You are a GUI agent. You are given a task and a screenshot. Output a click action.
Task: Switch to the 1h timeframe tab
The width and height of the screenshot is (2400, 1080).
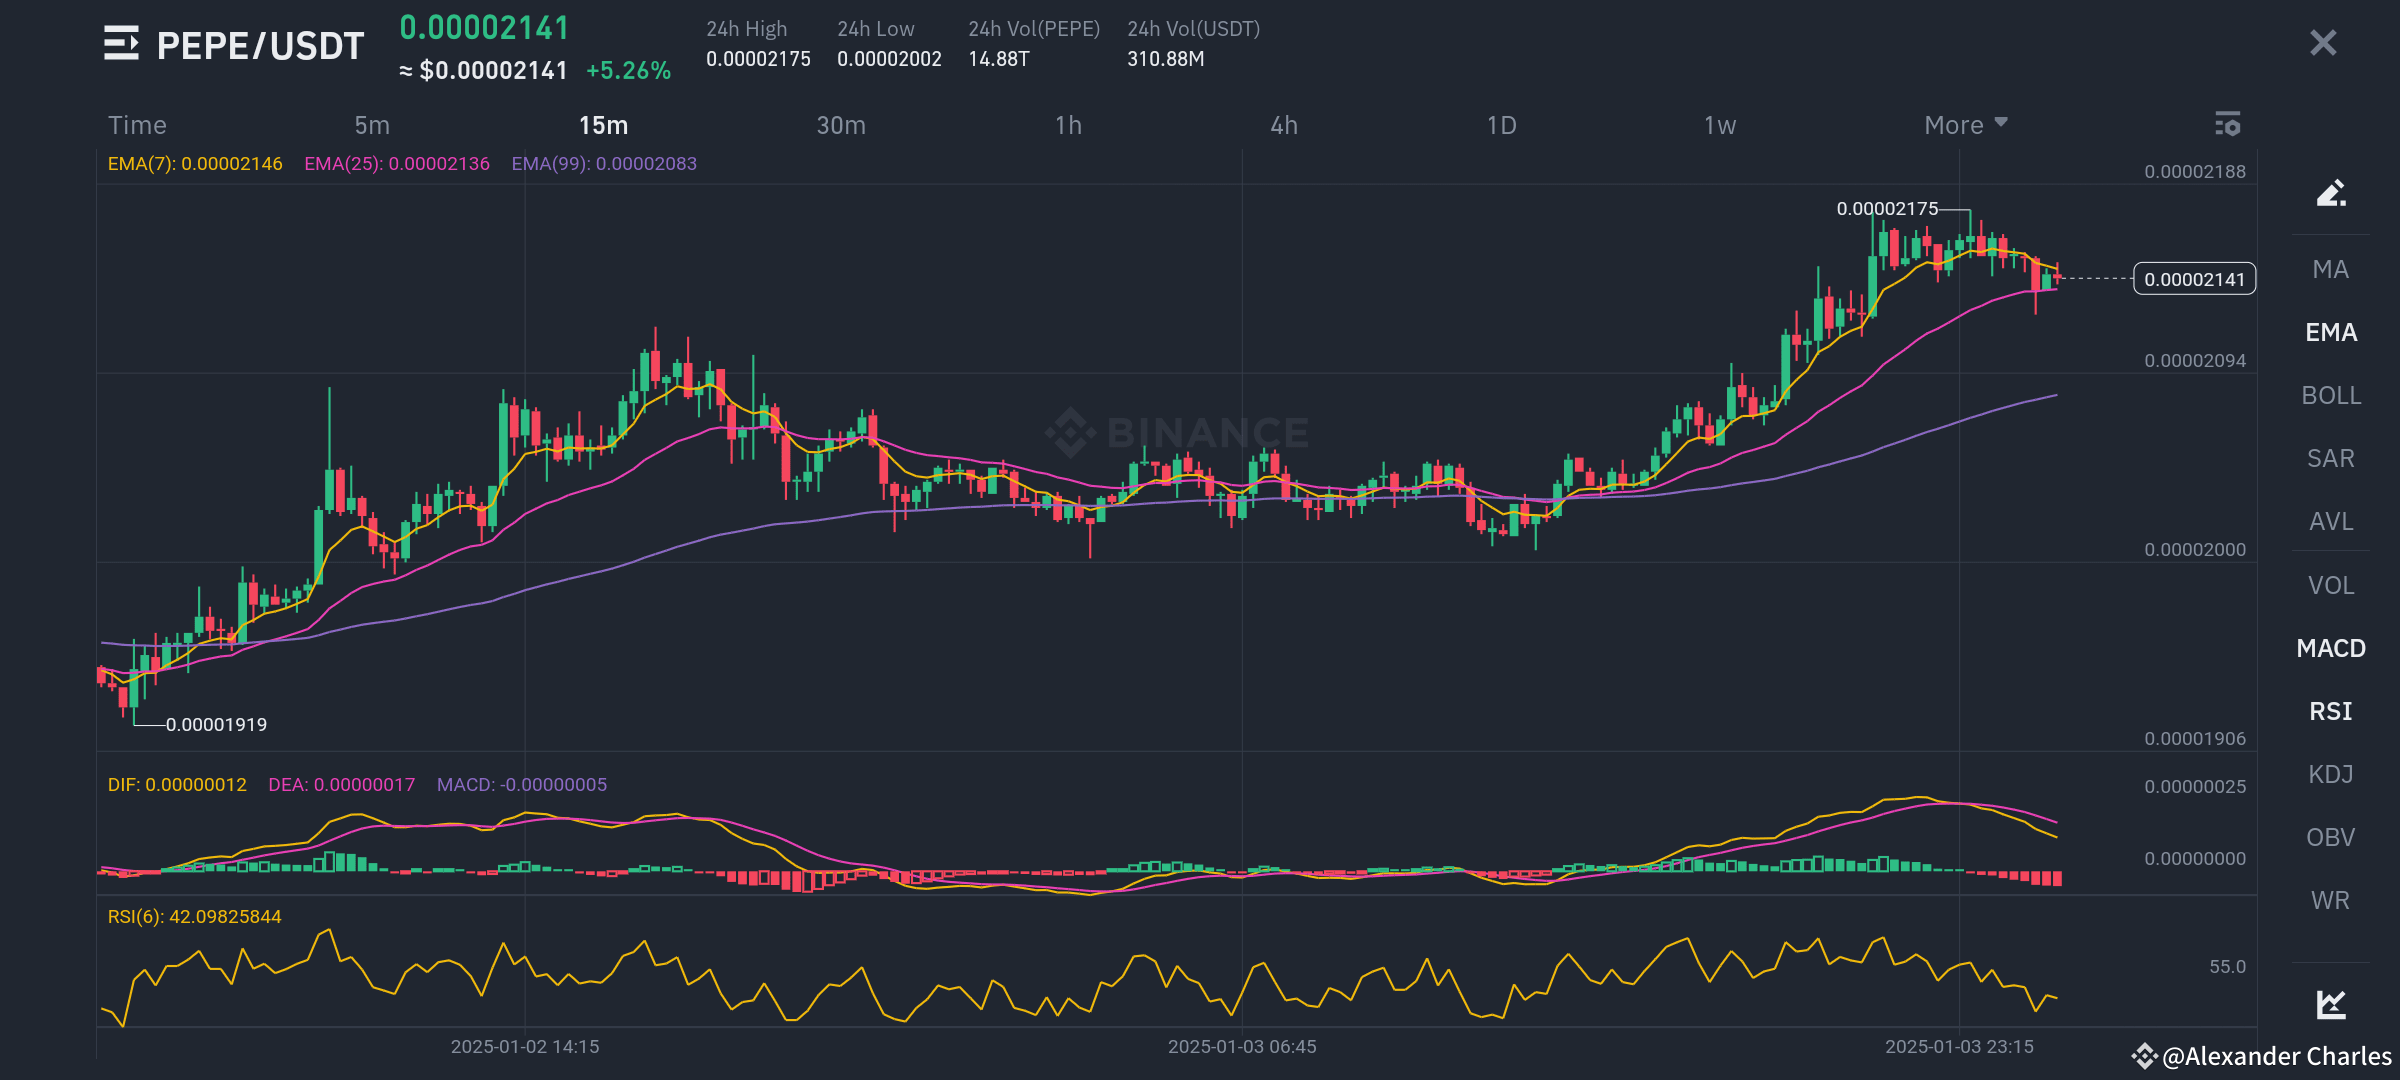coord(1068,125)
